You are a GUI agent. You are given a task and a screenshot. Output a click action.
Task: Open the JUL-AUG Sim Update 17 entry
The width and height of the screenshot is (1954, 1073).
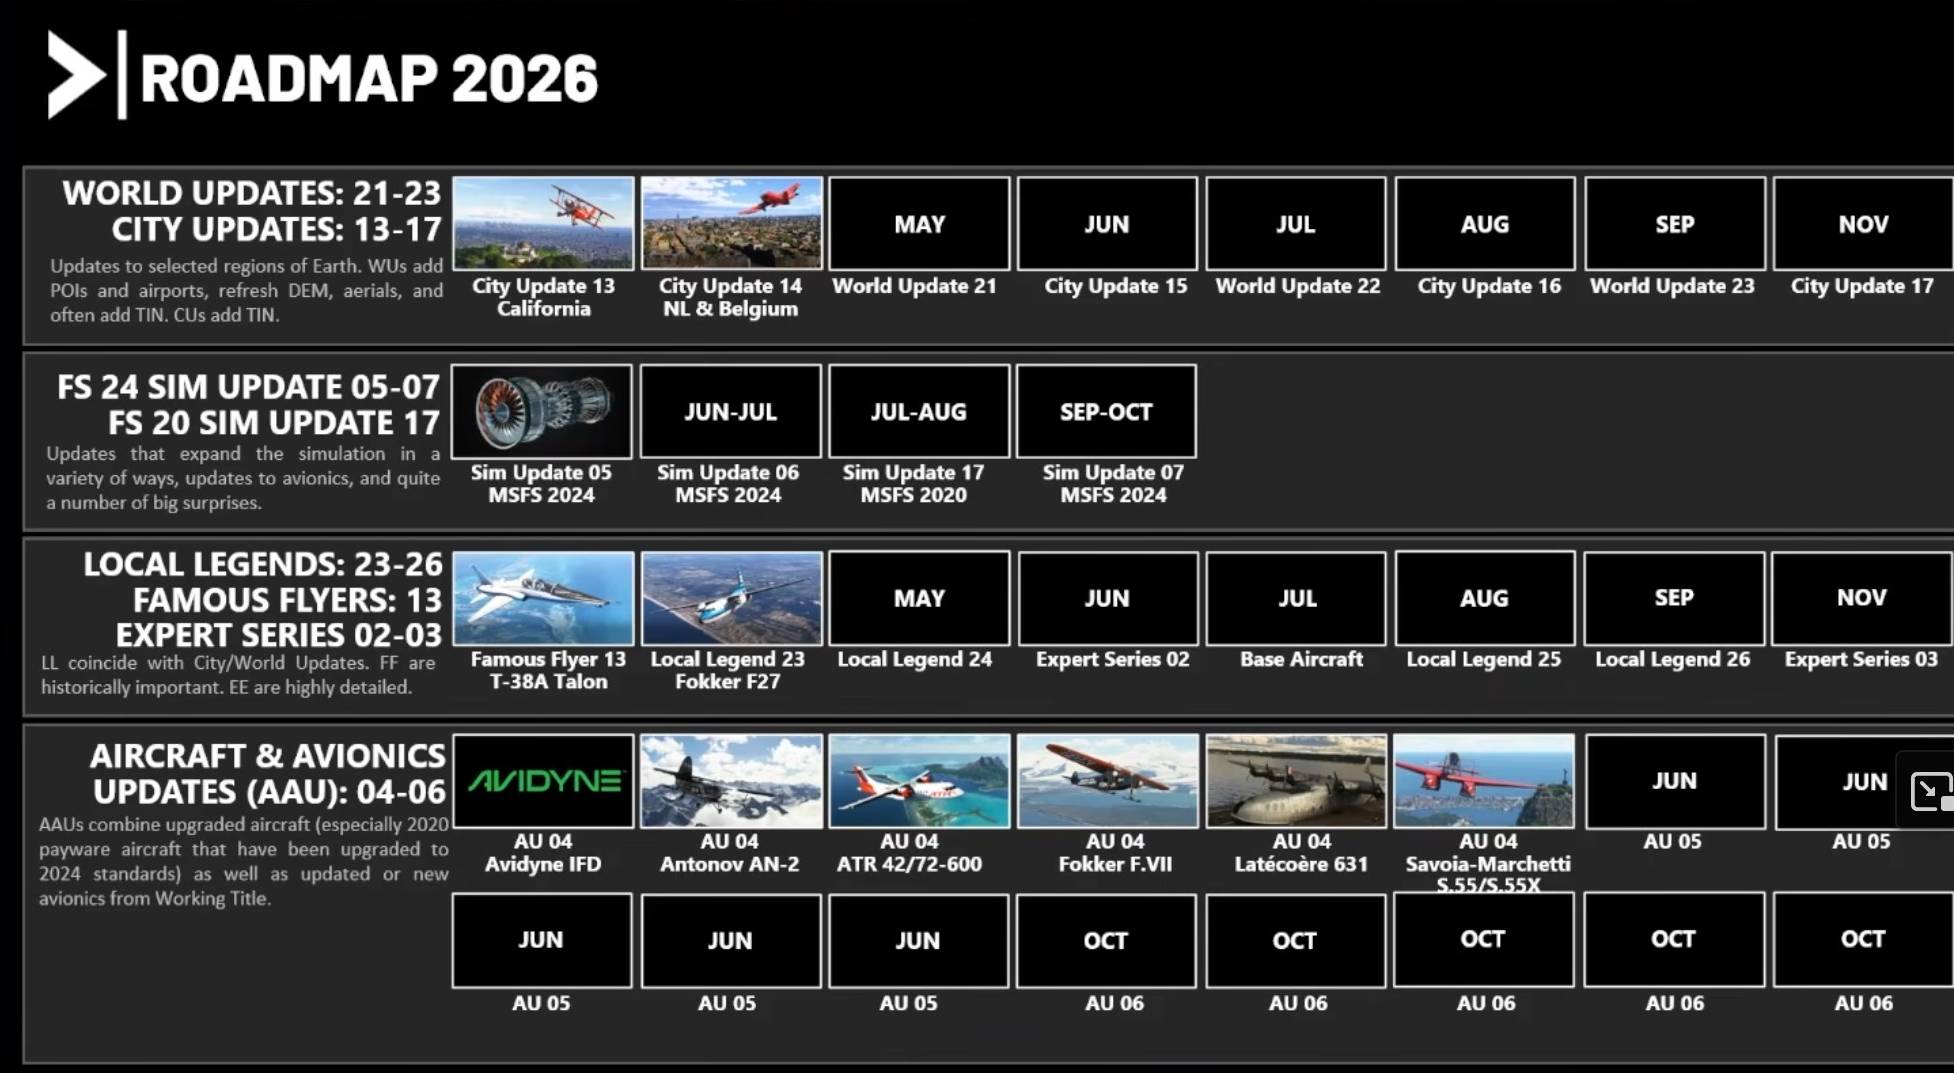(918, 411)
